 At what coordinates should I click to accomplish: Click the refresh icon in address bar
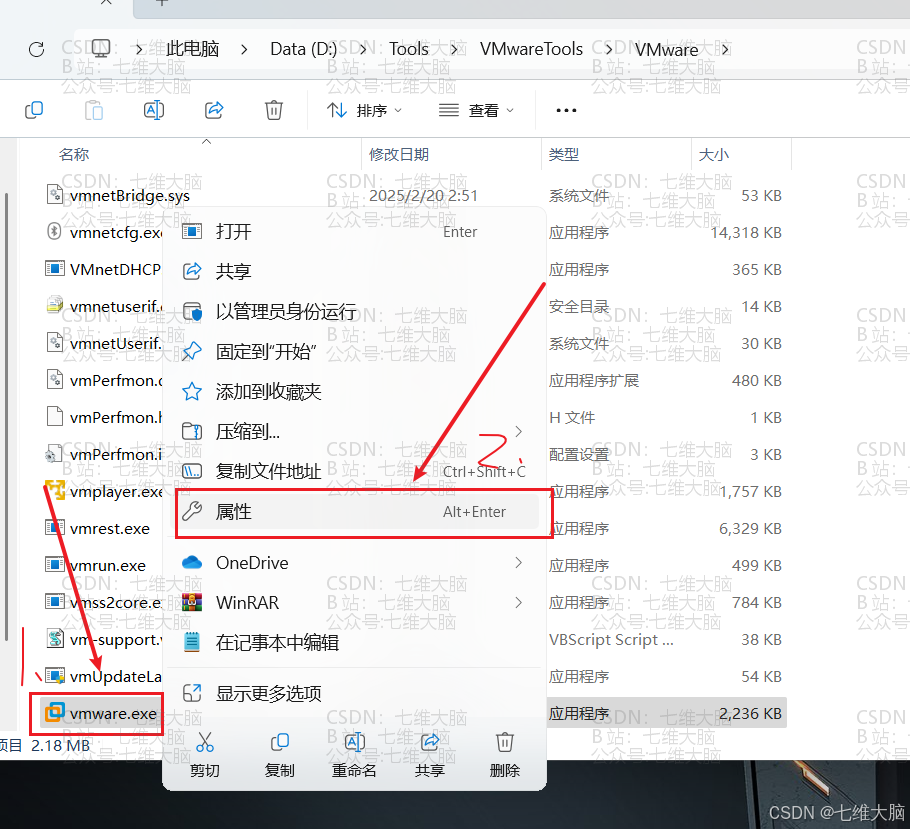click(37, 49)
